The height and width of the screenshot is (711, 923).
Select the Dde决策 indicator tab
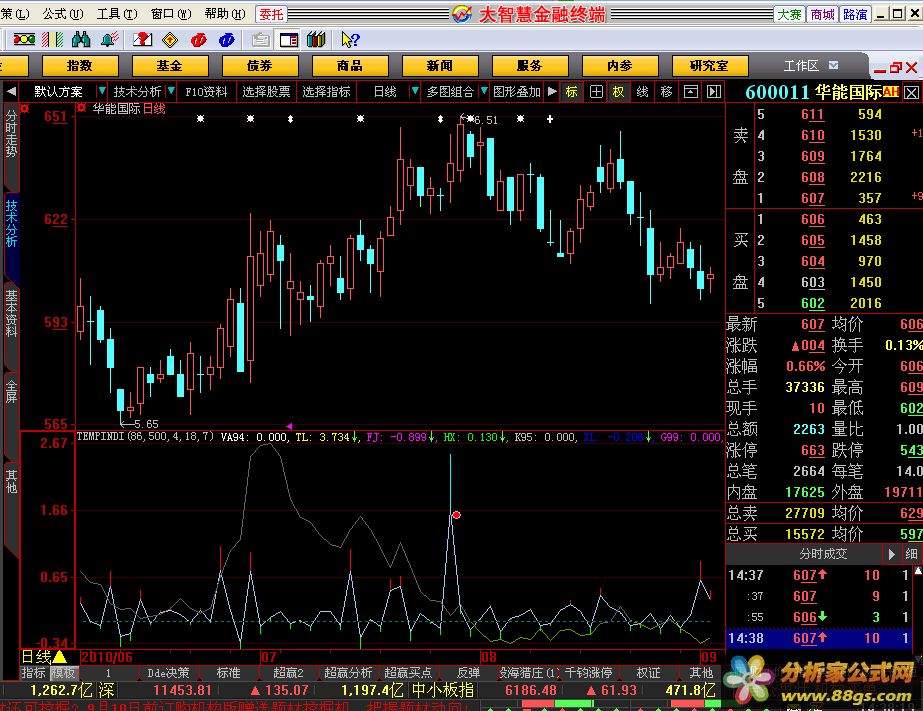[x=168, y=673]
